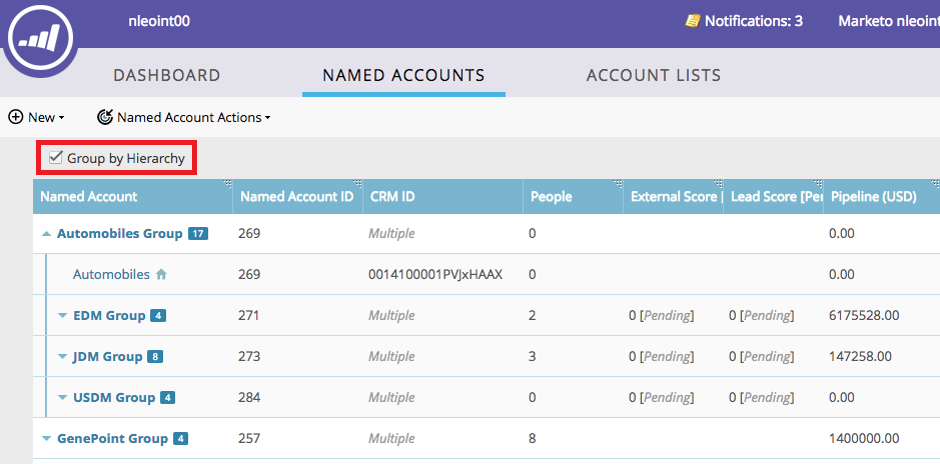Uncheck the Group by Hierarchy checkbox
The width and height of the screenshot is (940, 464).
[x=56, y=158]
